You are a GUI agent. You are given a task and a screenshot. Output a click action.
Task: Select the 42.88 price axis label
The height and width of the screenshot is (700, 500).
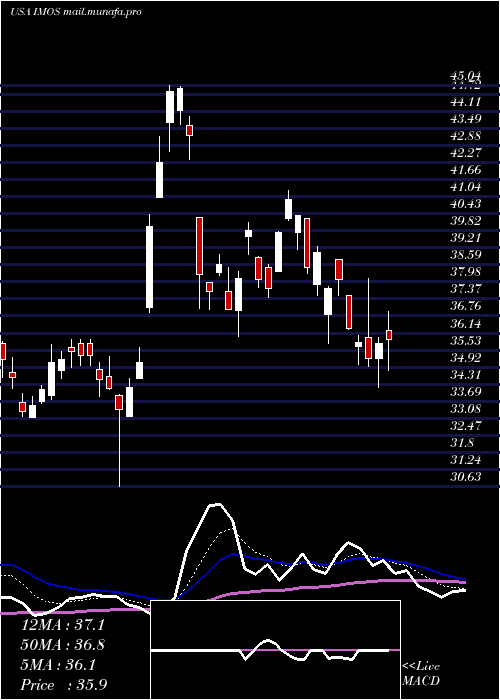(465, 136)
